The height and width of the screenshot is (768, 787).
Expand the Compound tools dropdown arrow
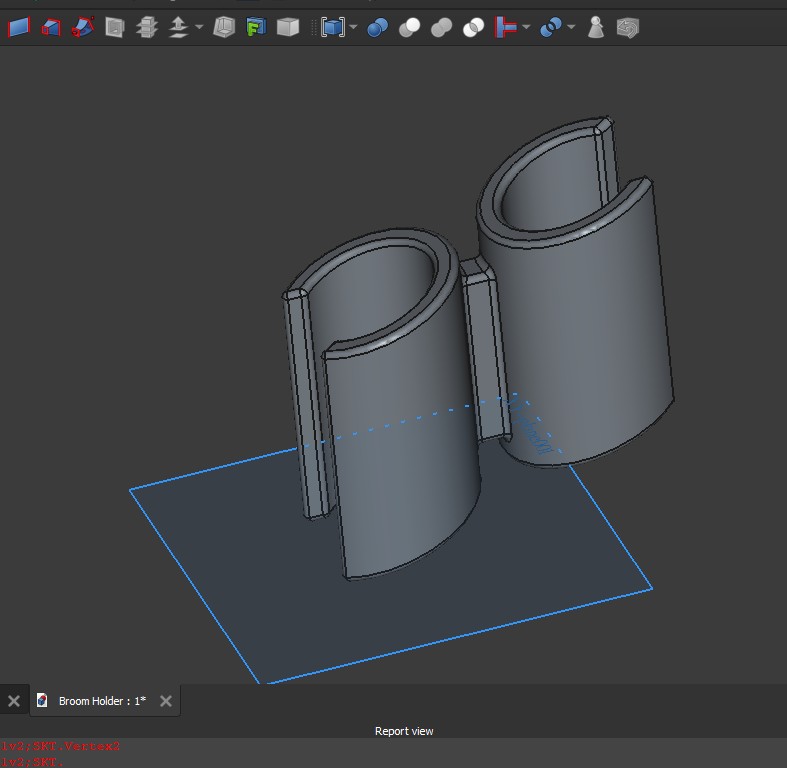pos(353,28)
